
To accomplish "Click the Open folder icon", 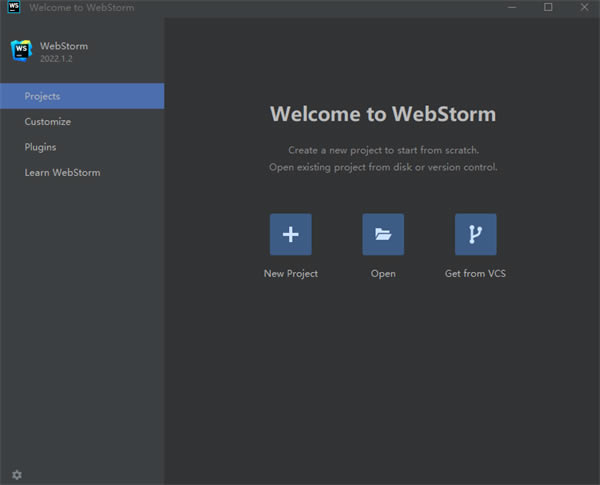I will [383, 235].
